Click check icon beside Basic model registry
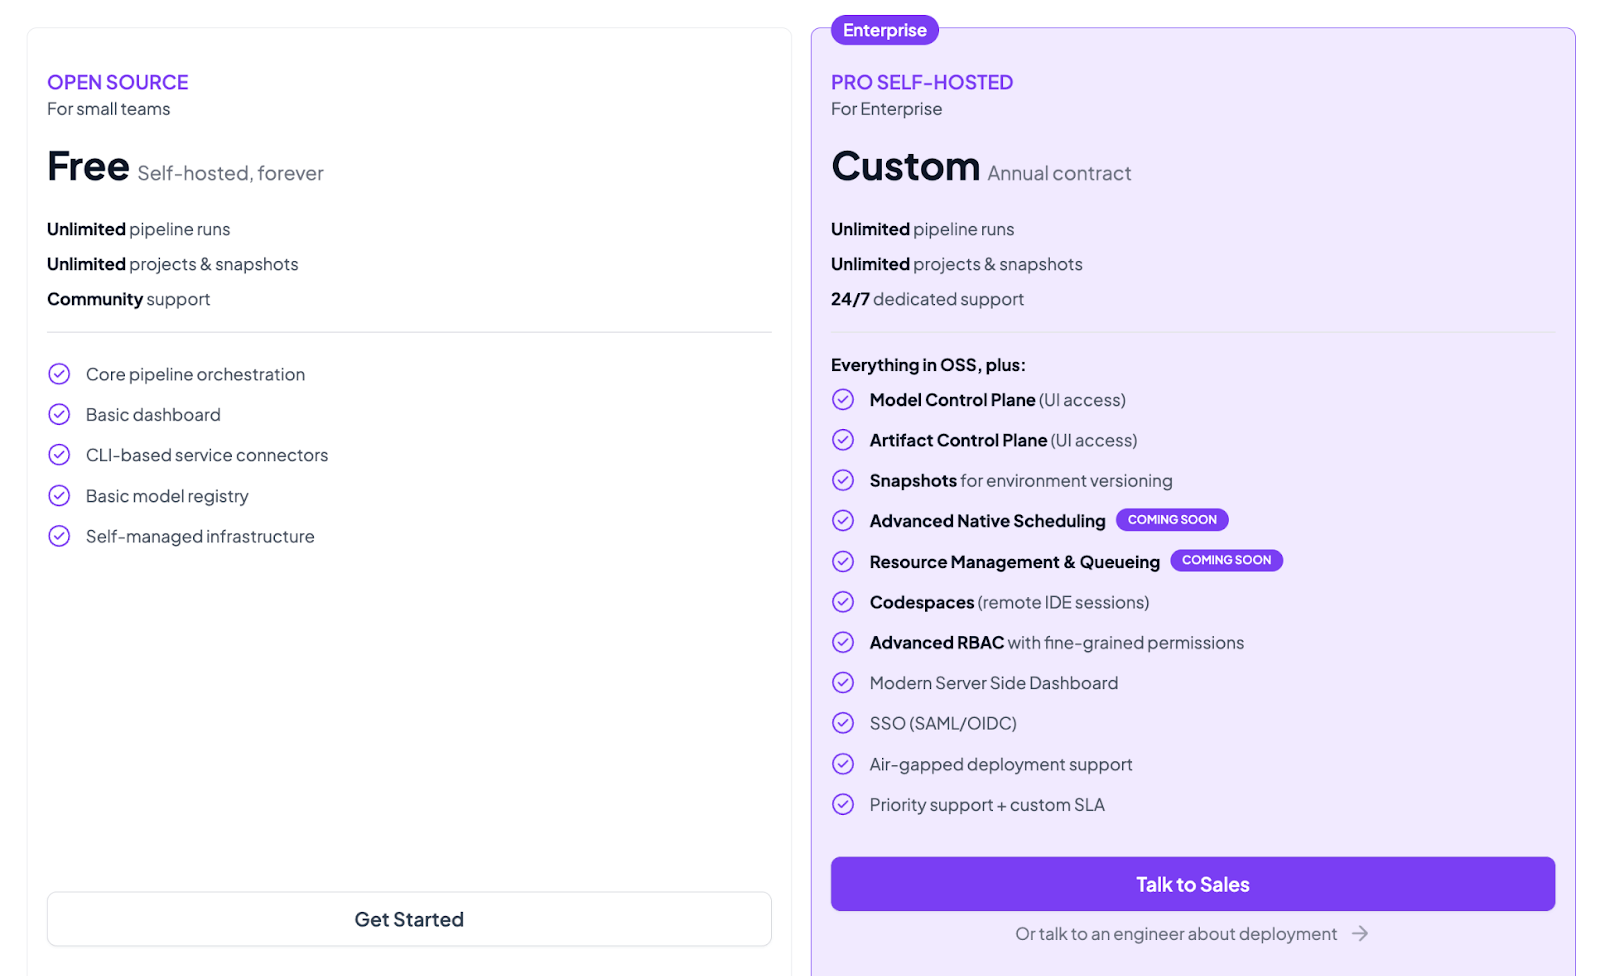 tap(59, 496)
